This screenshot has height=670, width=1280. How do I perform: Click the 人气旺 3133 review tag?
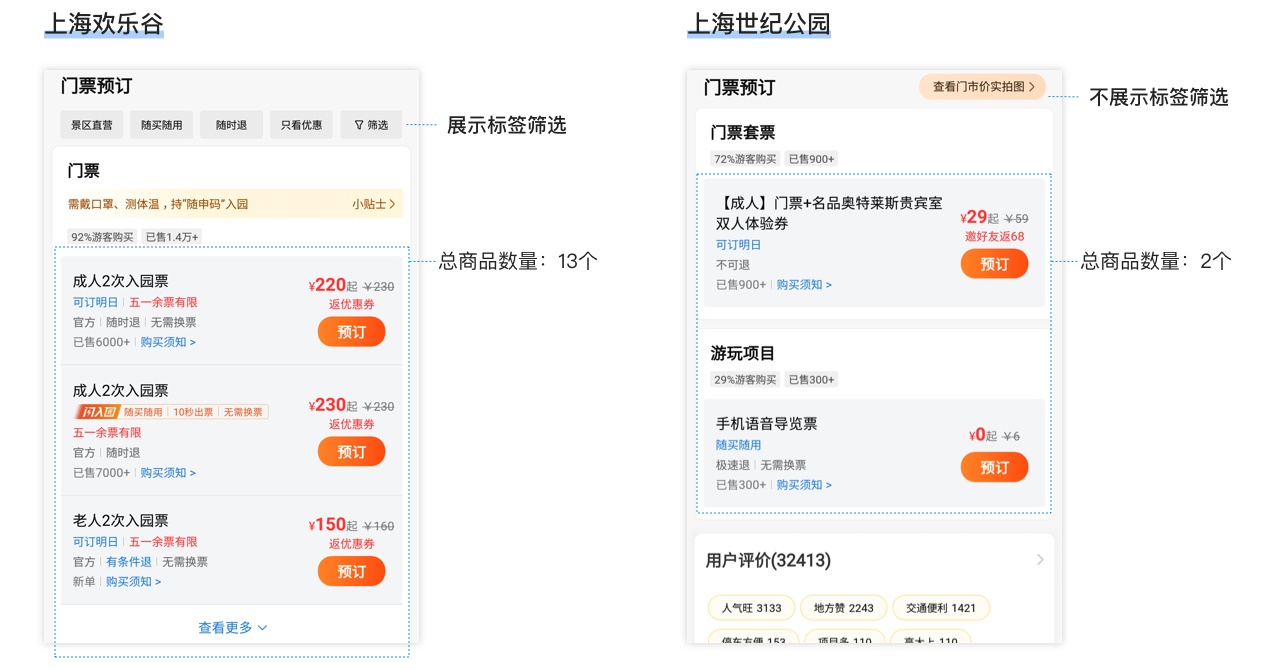coord(751,607)
